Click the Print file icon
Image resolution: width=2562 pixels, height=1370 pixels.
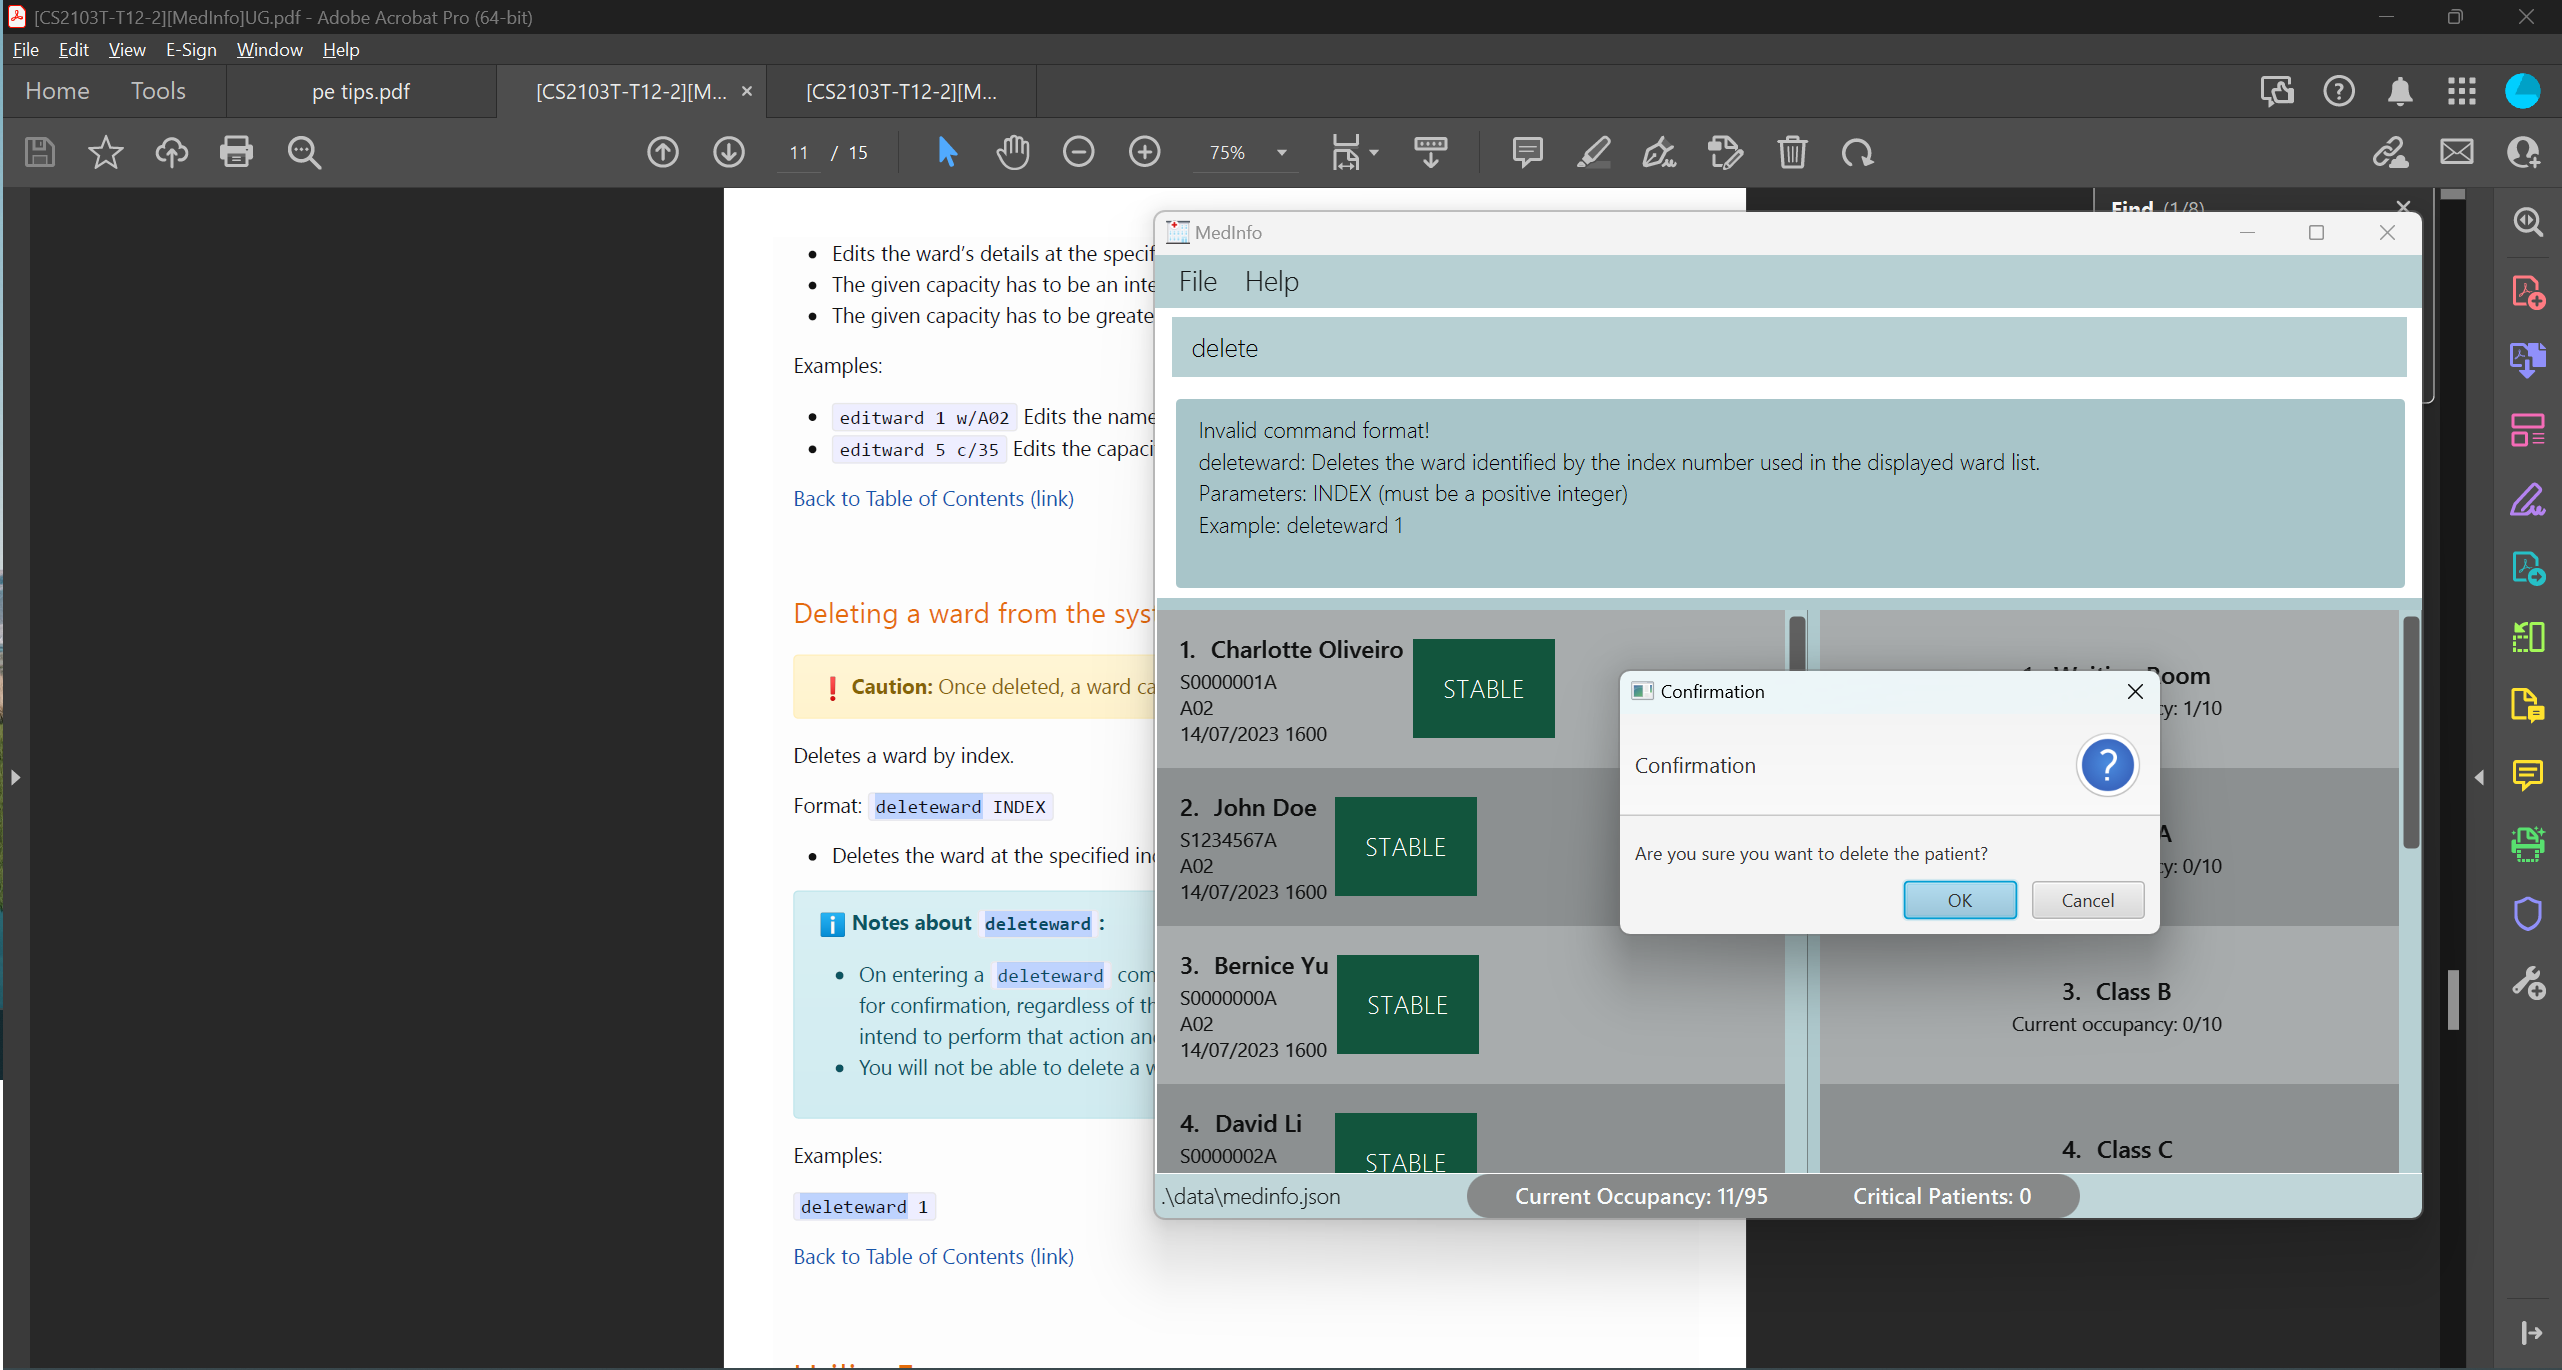coord(236,152)
